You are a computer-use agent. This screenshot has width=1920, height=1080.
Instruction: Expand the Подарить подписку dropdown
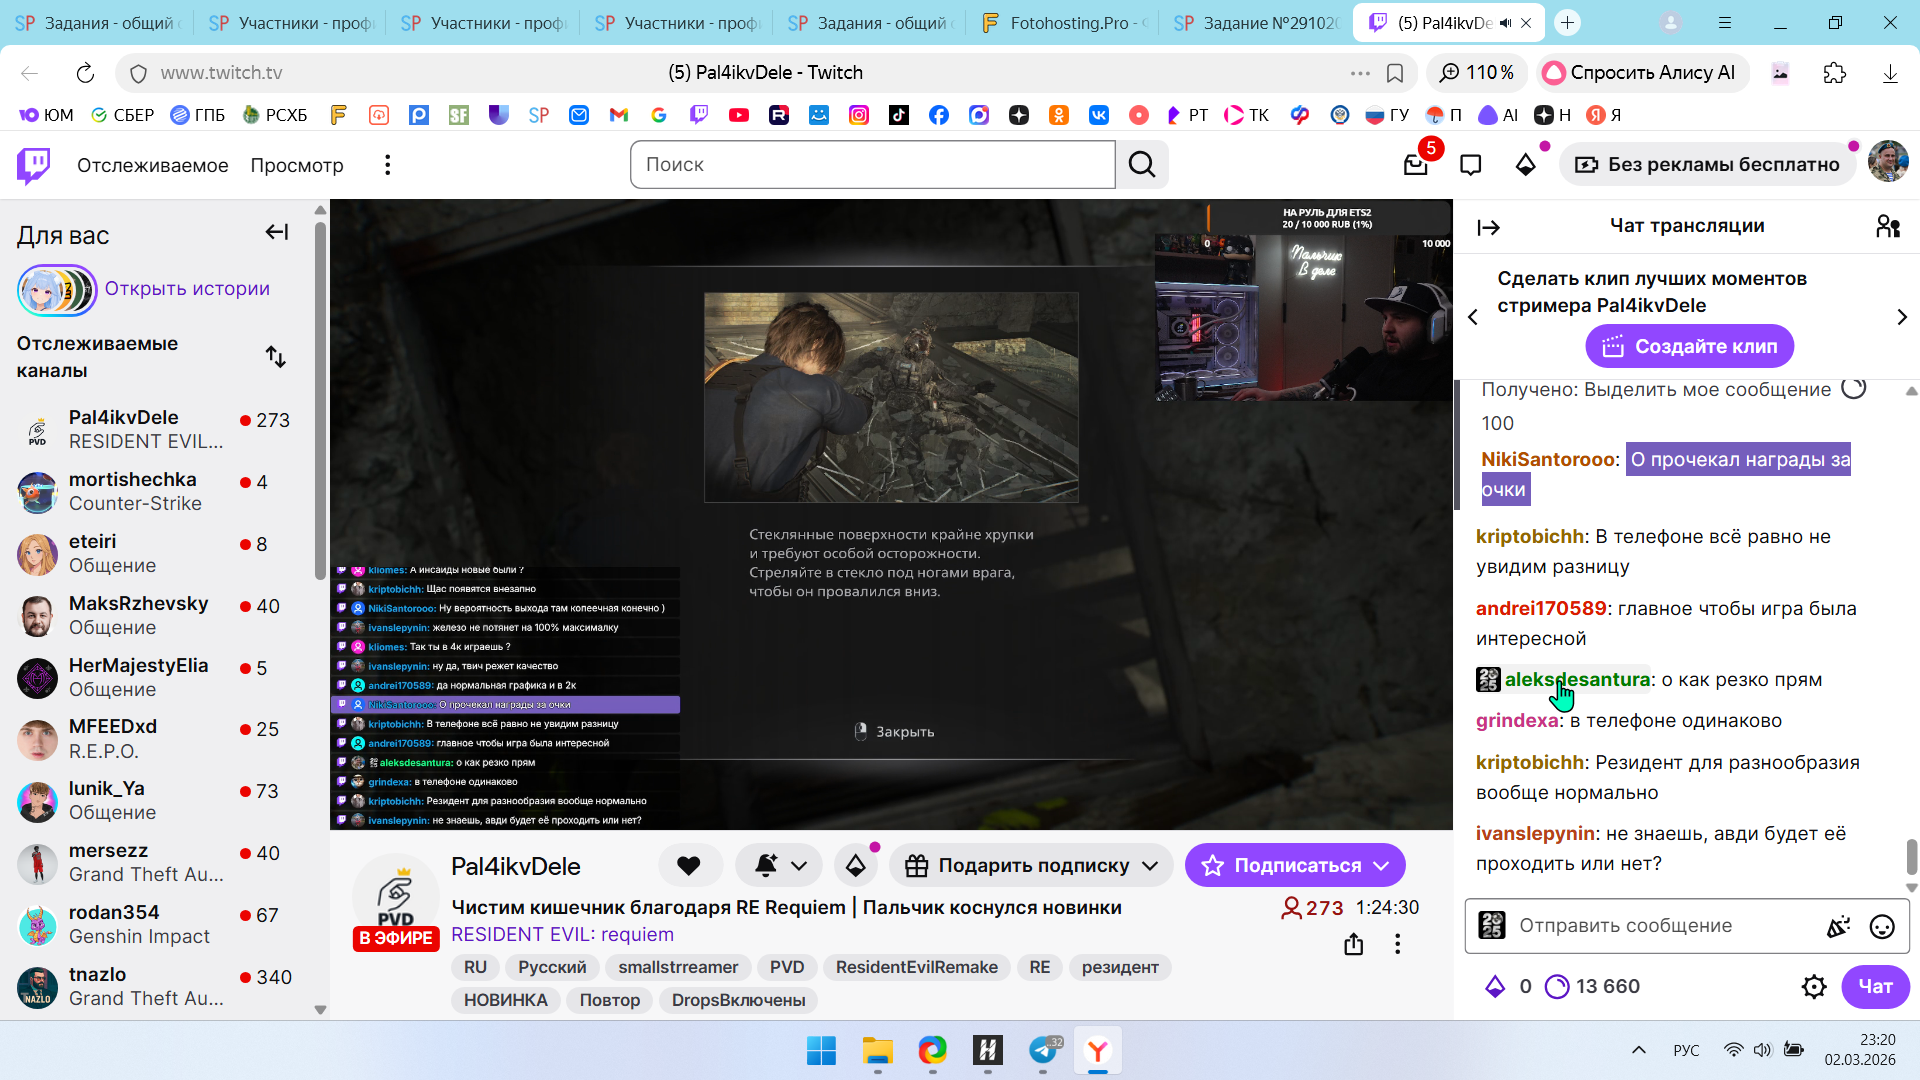(1150, 866)
